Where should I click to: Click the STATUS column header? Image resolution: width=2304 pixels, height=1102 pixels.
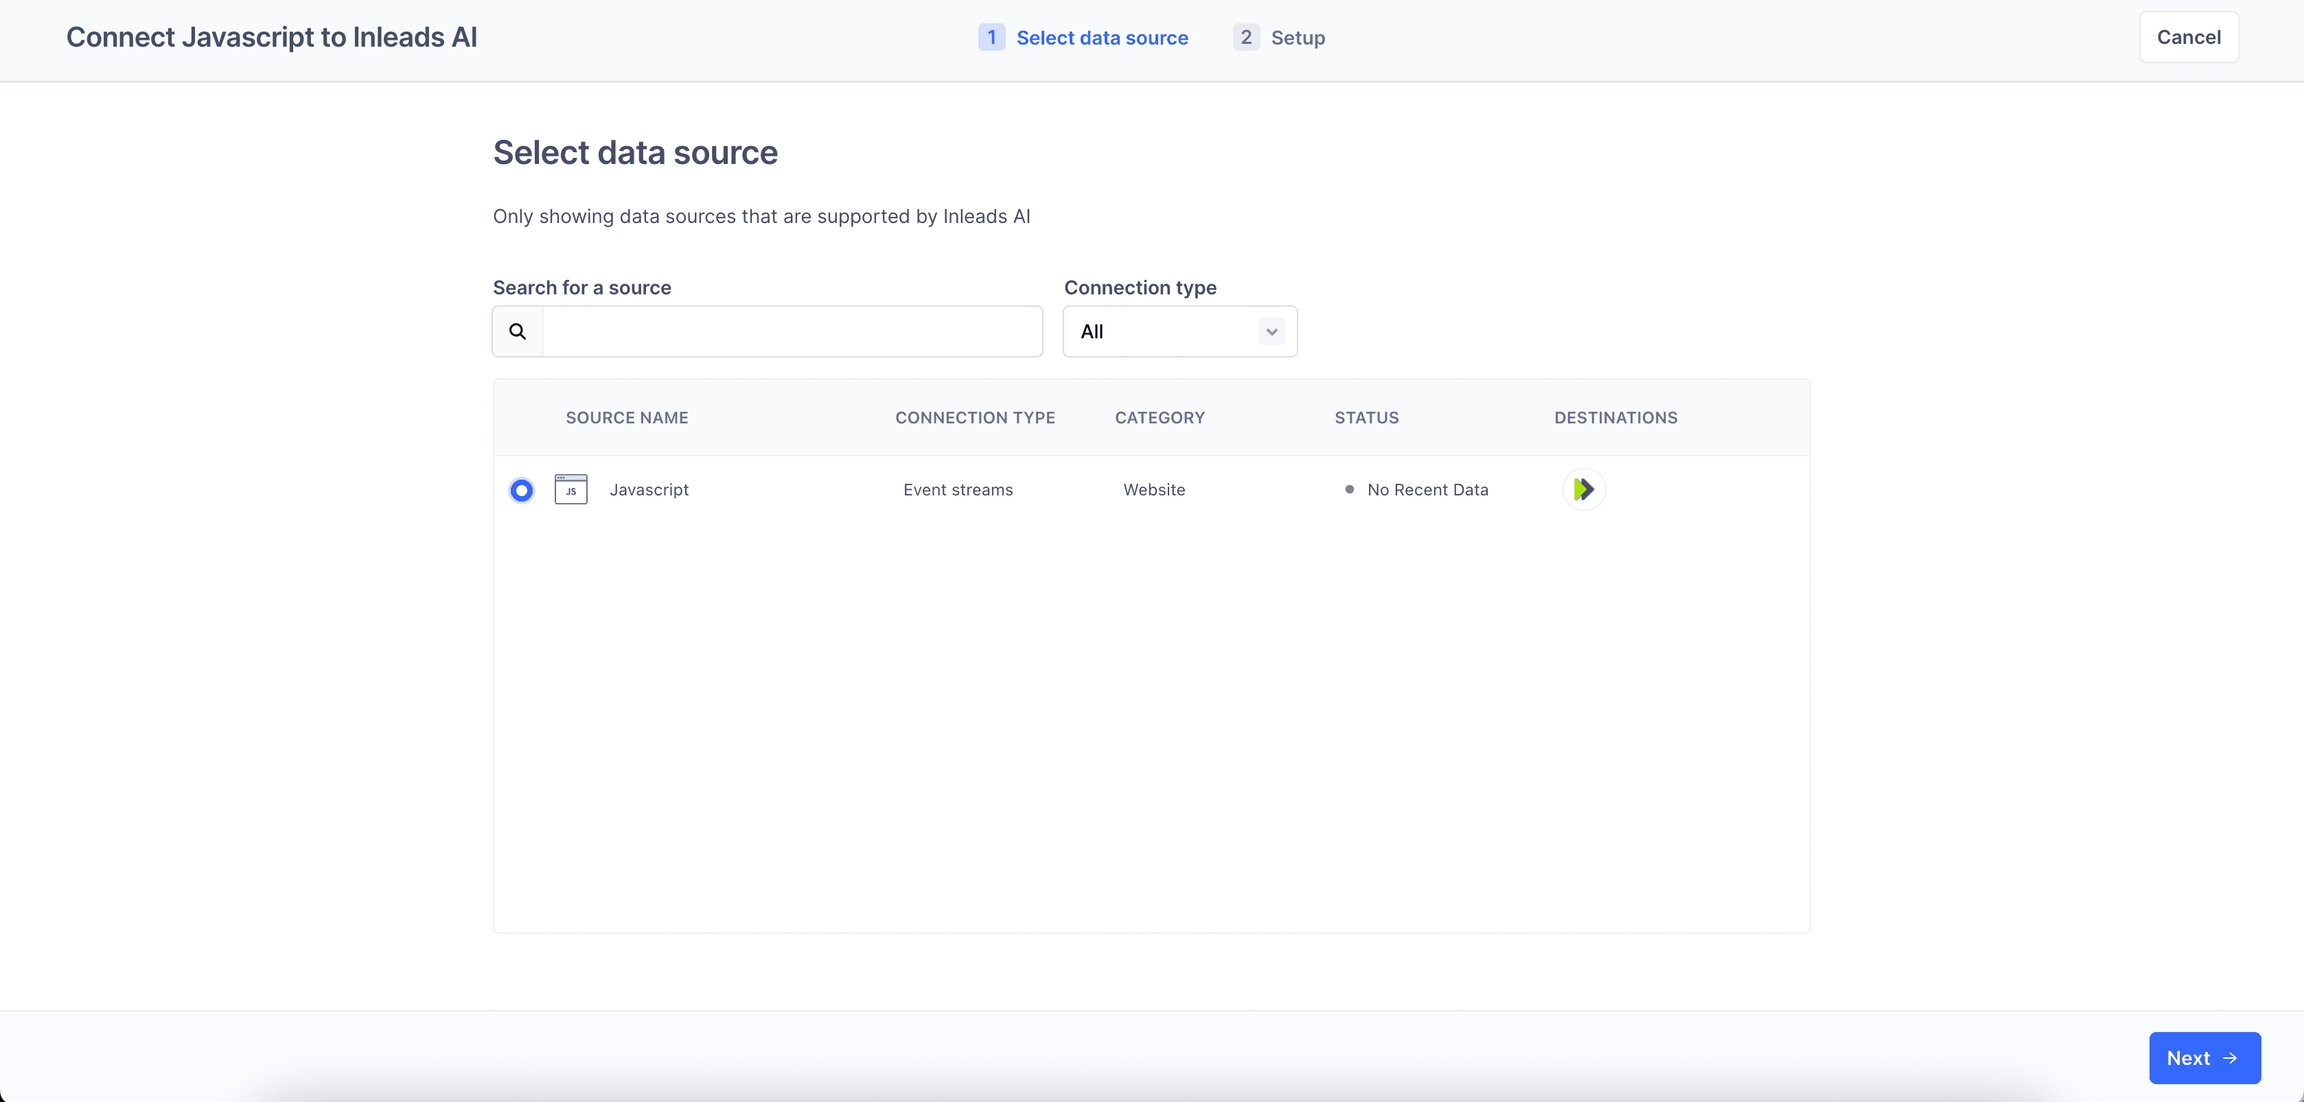pyautogui.click(x=1366, y=417)
